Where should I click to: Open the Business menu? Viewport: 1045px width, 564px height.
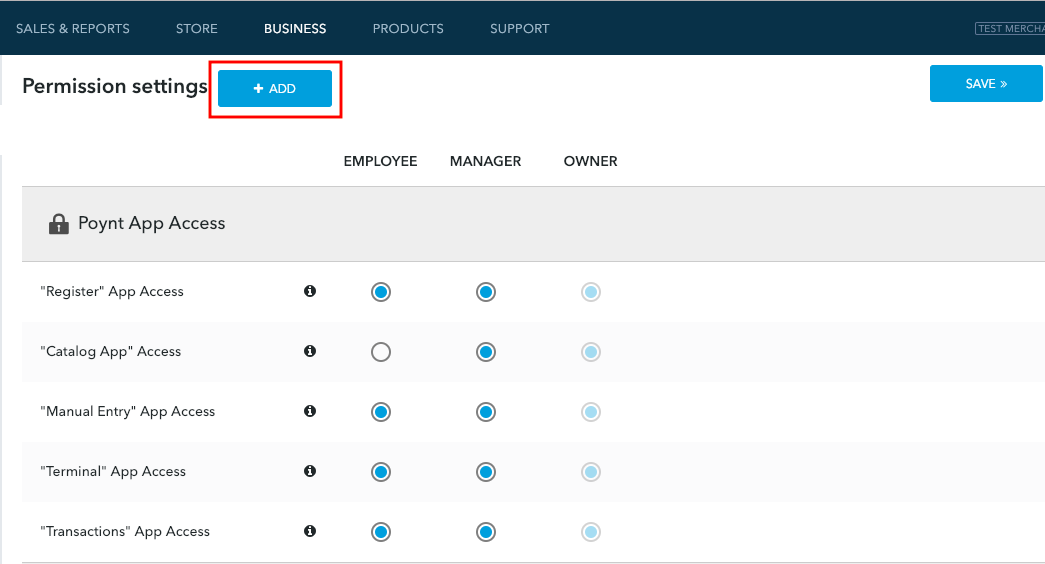295,29
